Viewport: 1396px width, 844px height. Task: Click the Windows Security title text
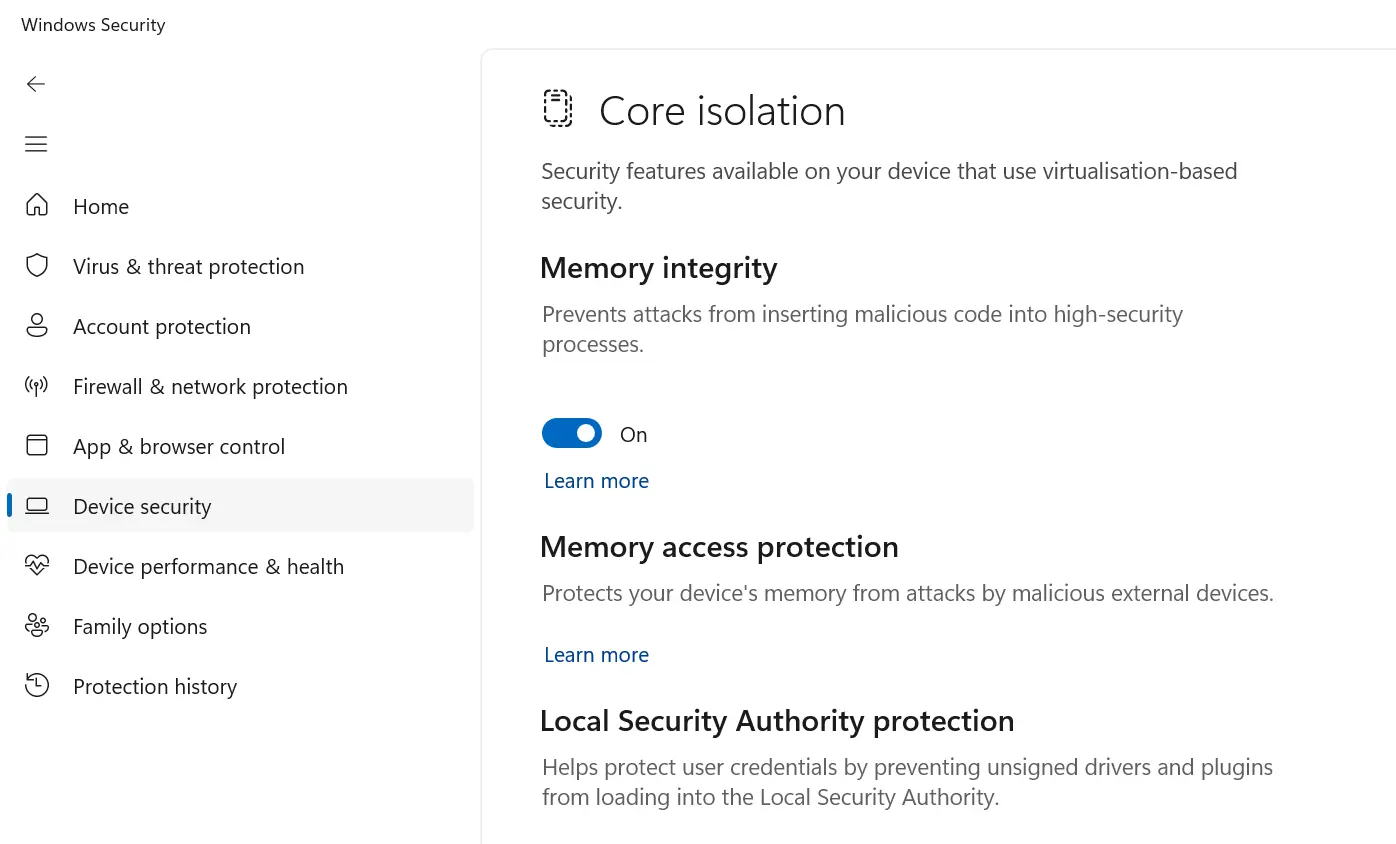(x=92, y=24)
